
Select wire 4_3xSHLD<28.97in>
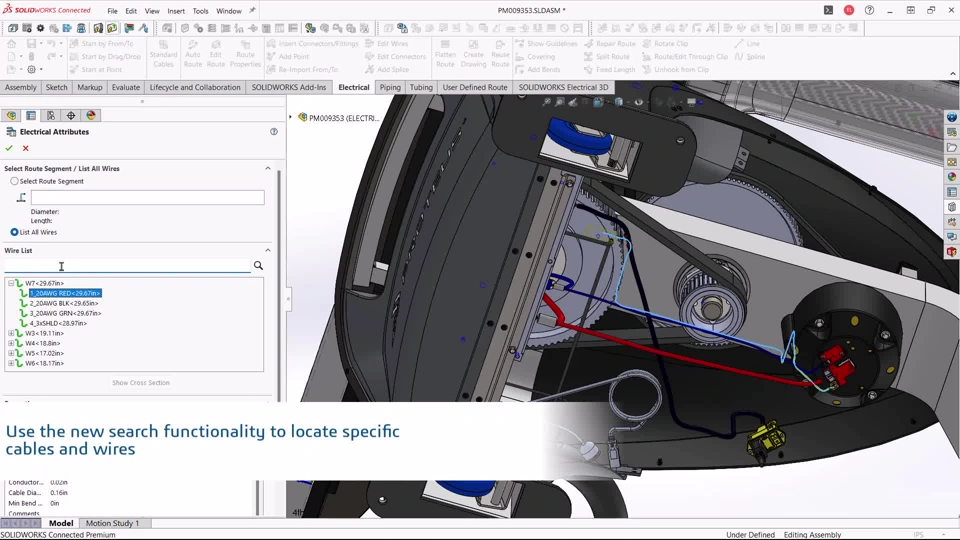(x=58, y=323)
